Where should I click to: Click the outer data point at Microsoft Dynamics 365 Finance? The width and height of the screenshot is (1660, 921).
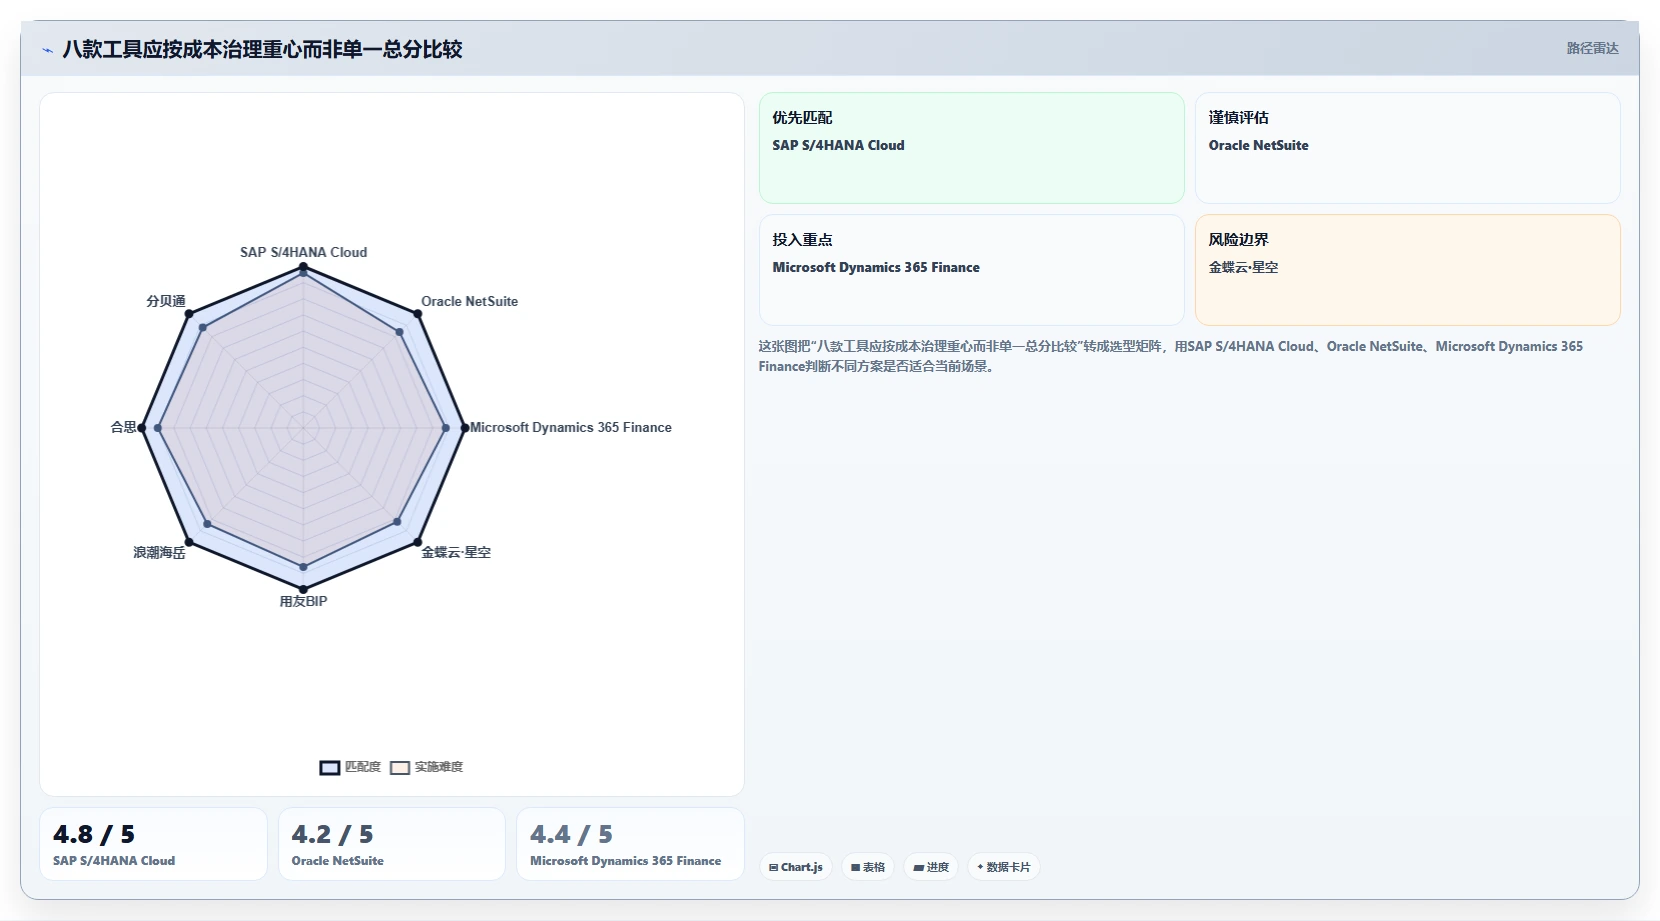pyautogui.click(x=465, y=428)
